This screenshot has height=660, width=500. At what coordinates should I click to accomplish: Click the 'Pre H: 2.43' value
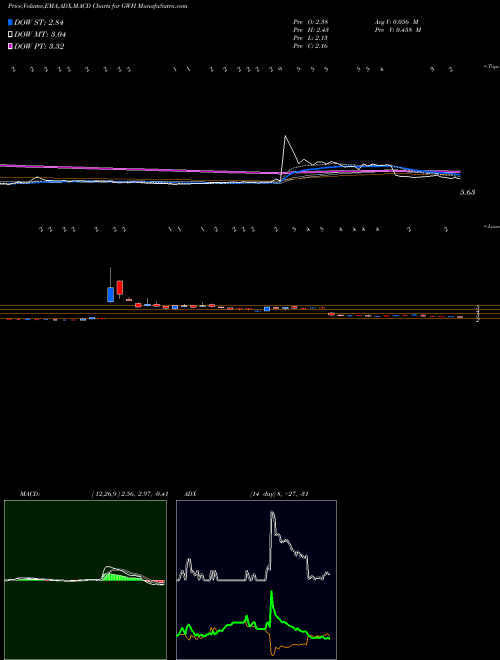pos(311,30)
